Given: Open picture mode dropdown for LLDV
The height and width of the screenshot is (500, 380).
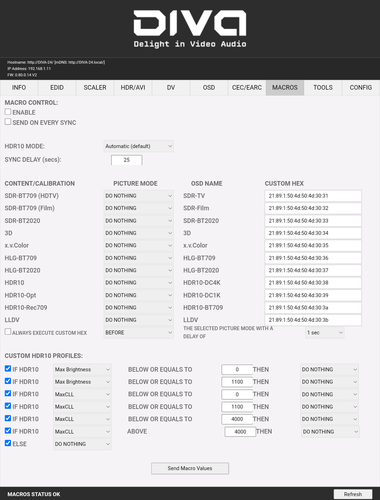Looking at the screenshot, I should click(x=138, y=320).
